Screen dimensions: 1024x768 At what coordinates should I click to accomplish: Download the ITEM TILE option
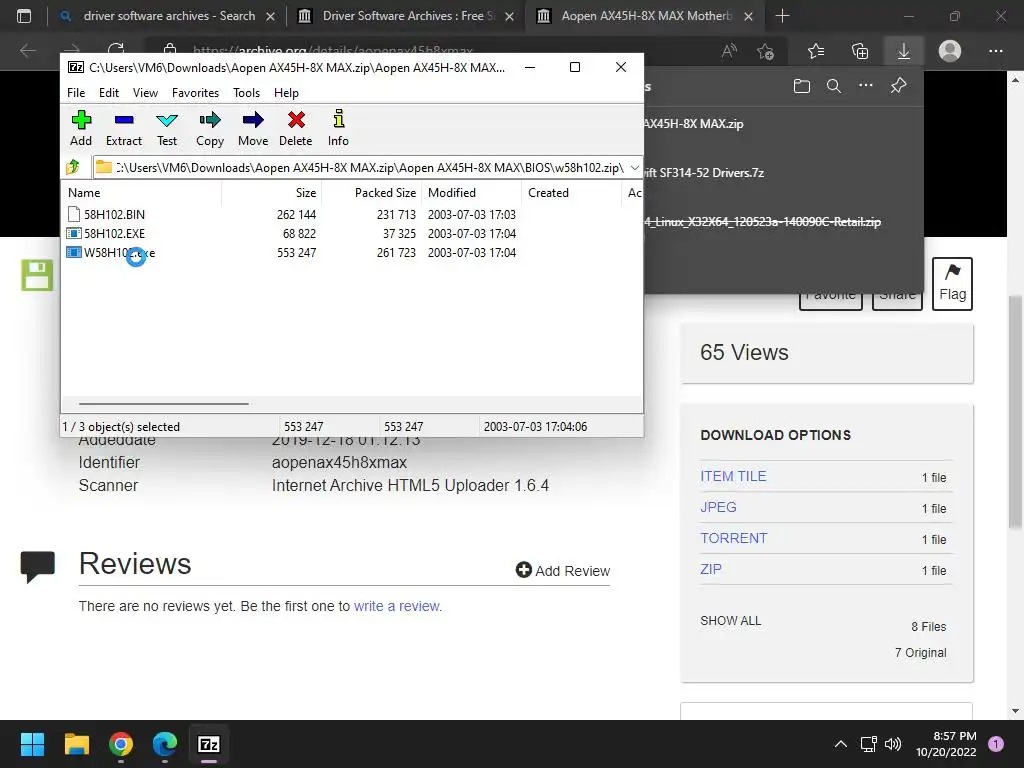[x=733, y=476]
